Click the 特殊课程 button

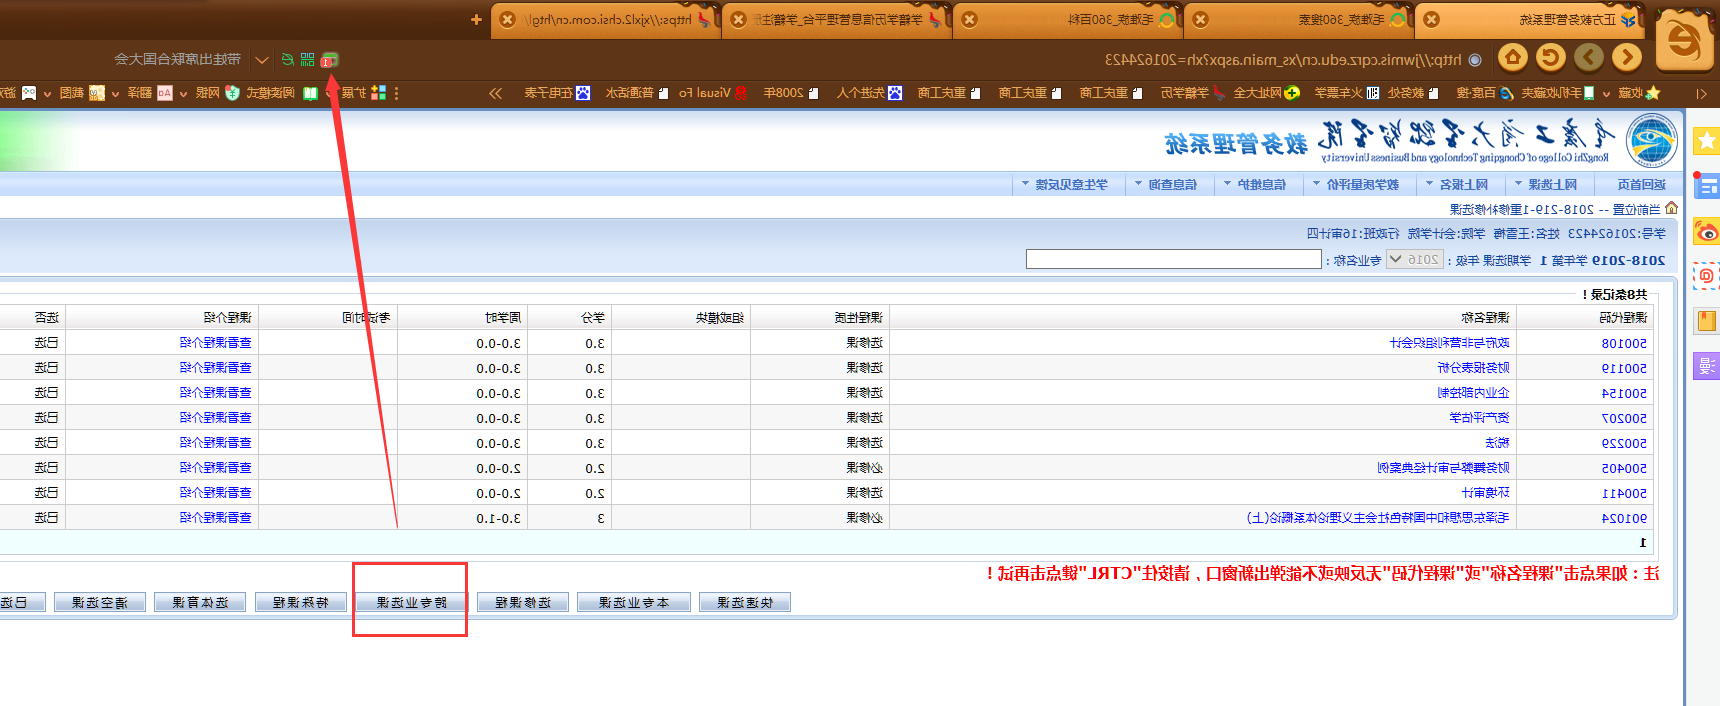coord(301,602)
